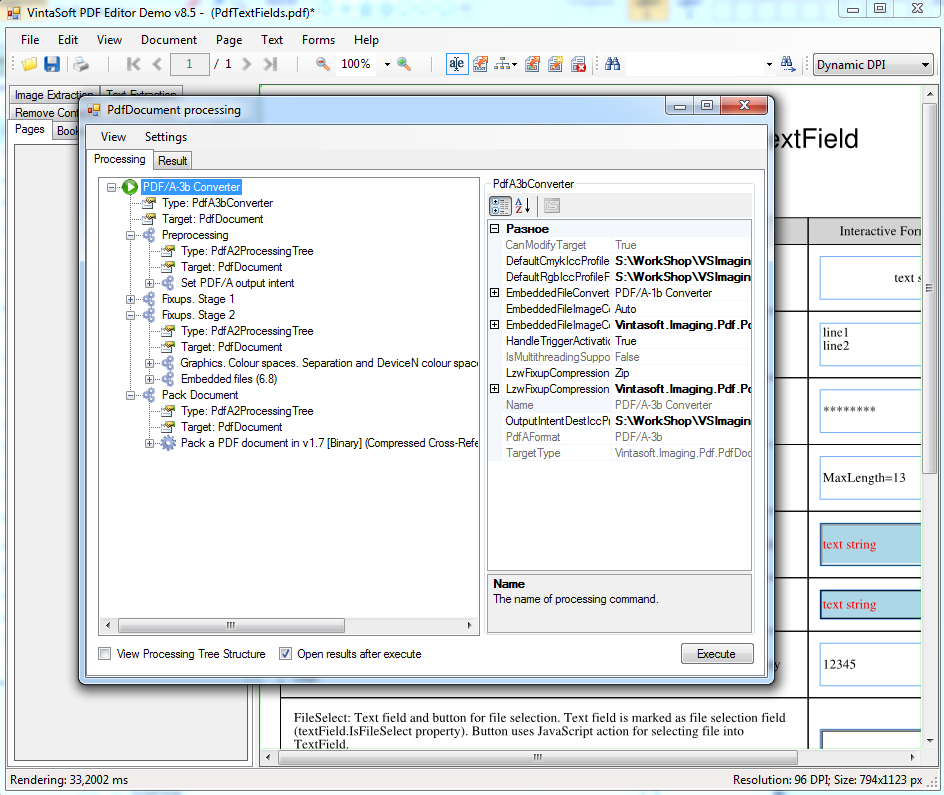Open the File menu

point(30,40)
